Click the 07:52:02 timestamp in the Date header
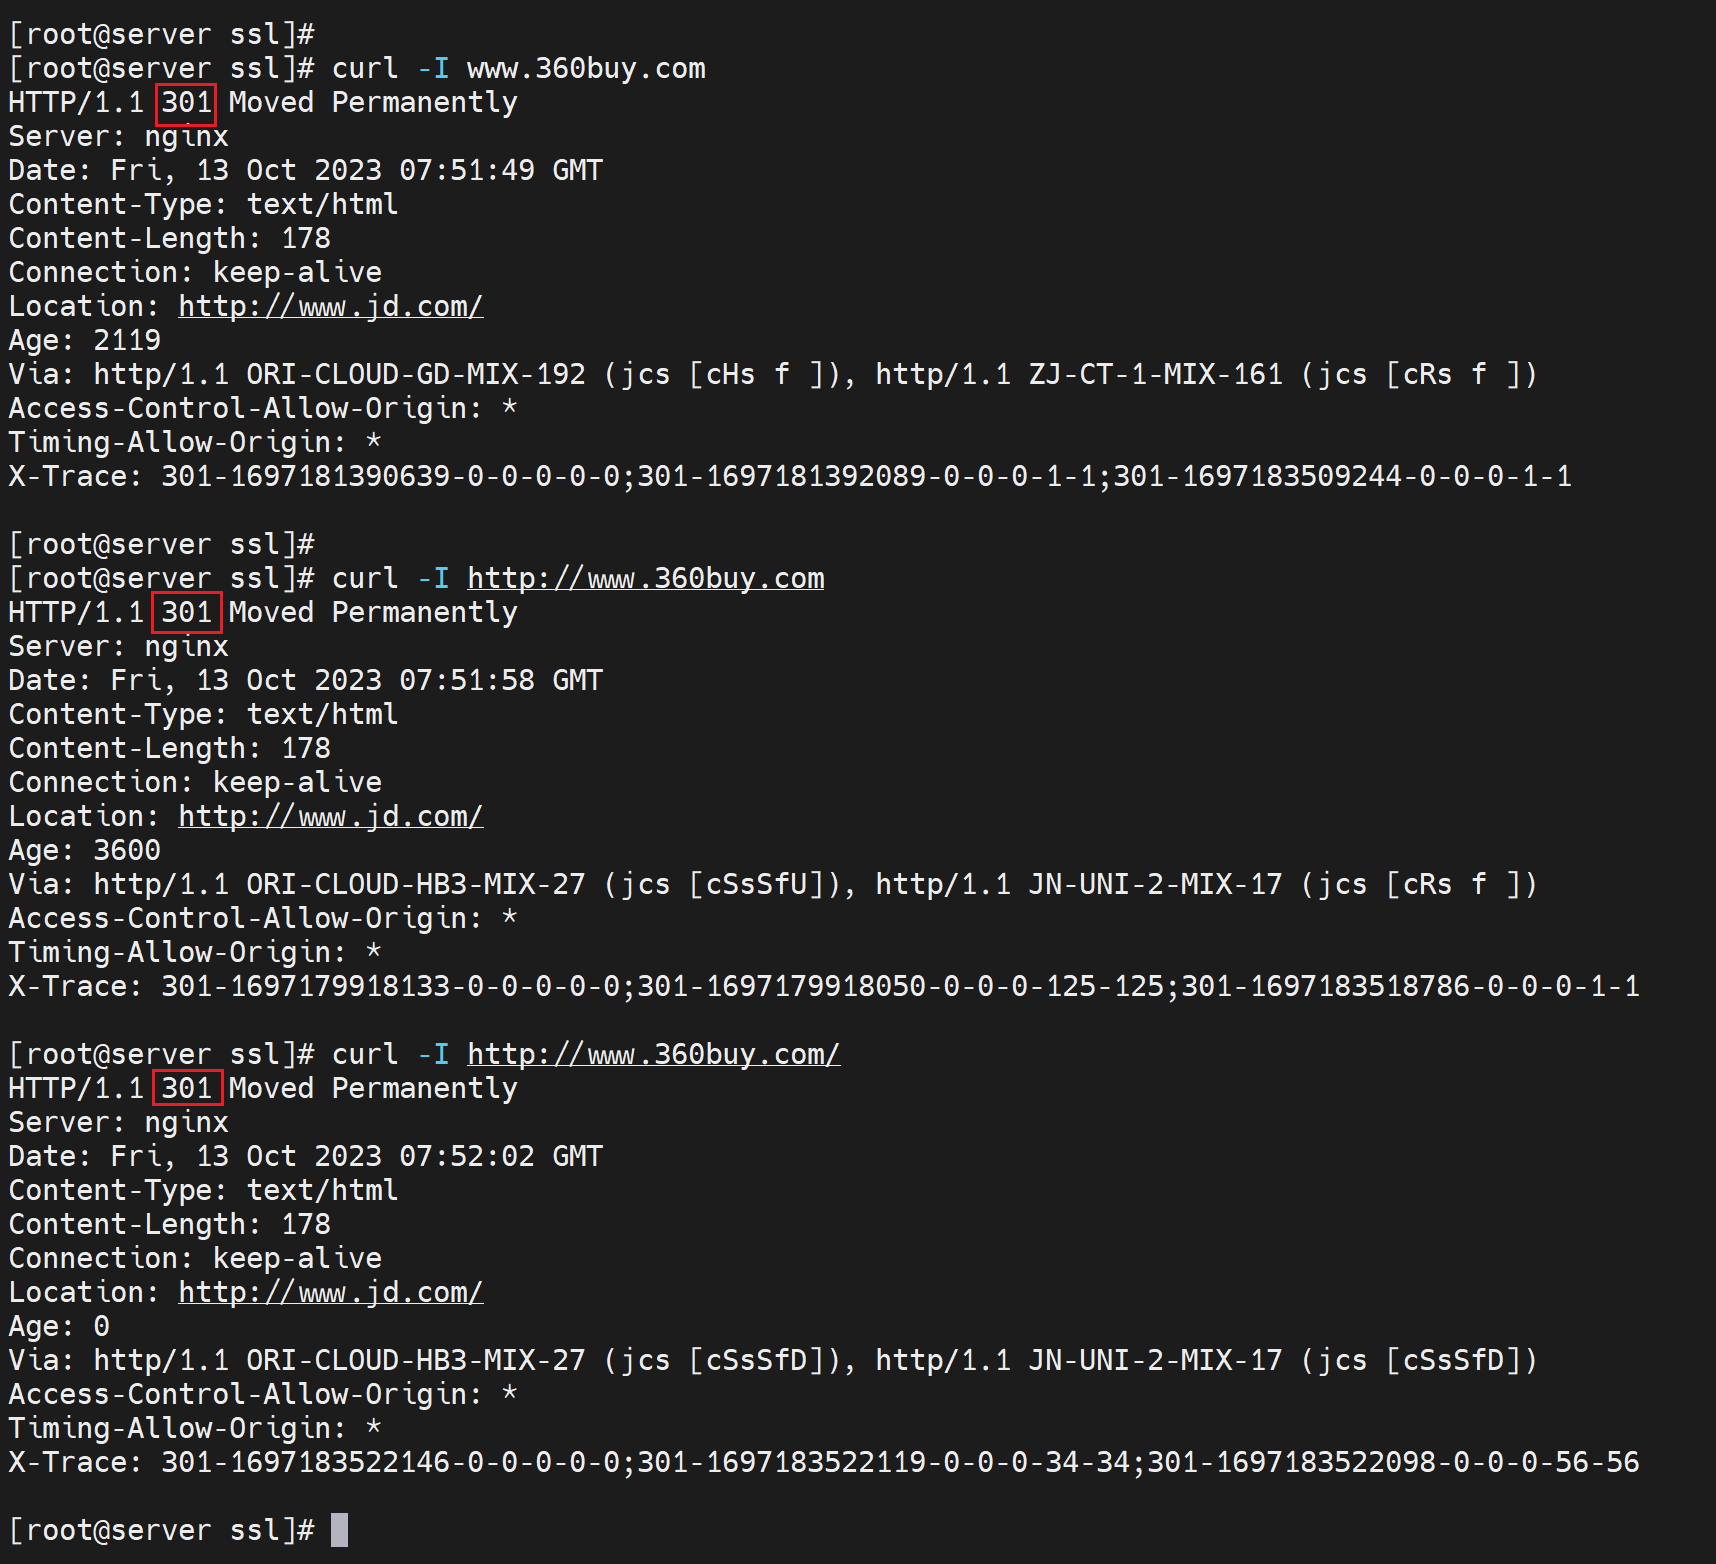The image size is (1716, 1564). tap(466, 1156)
